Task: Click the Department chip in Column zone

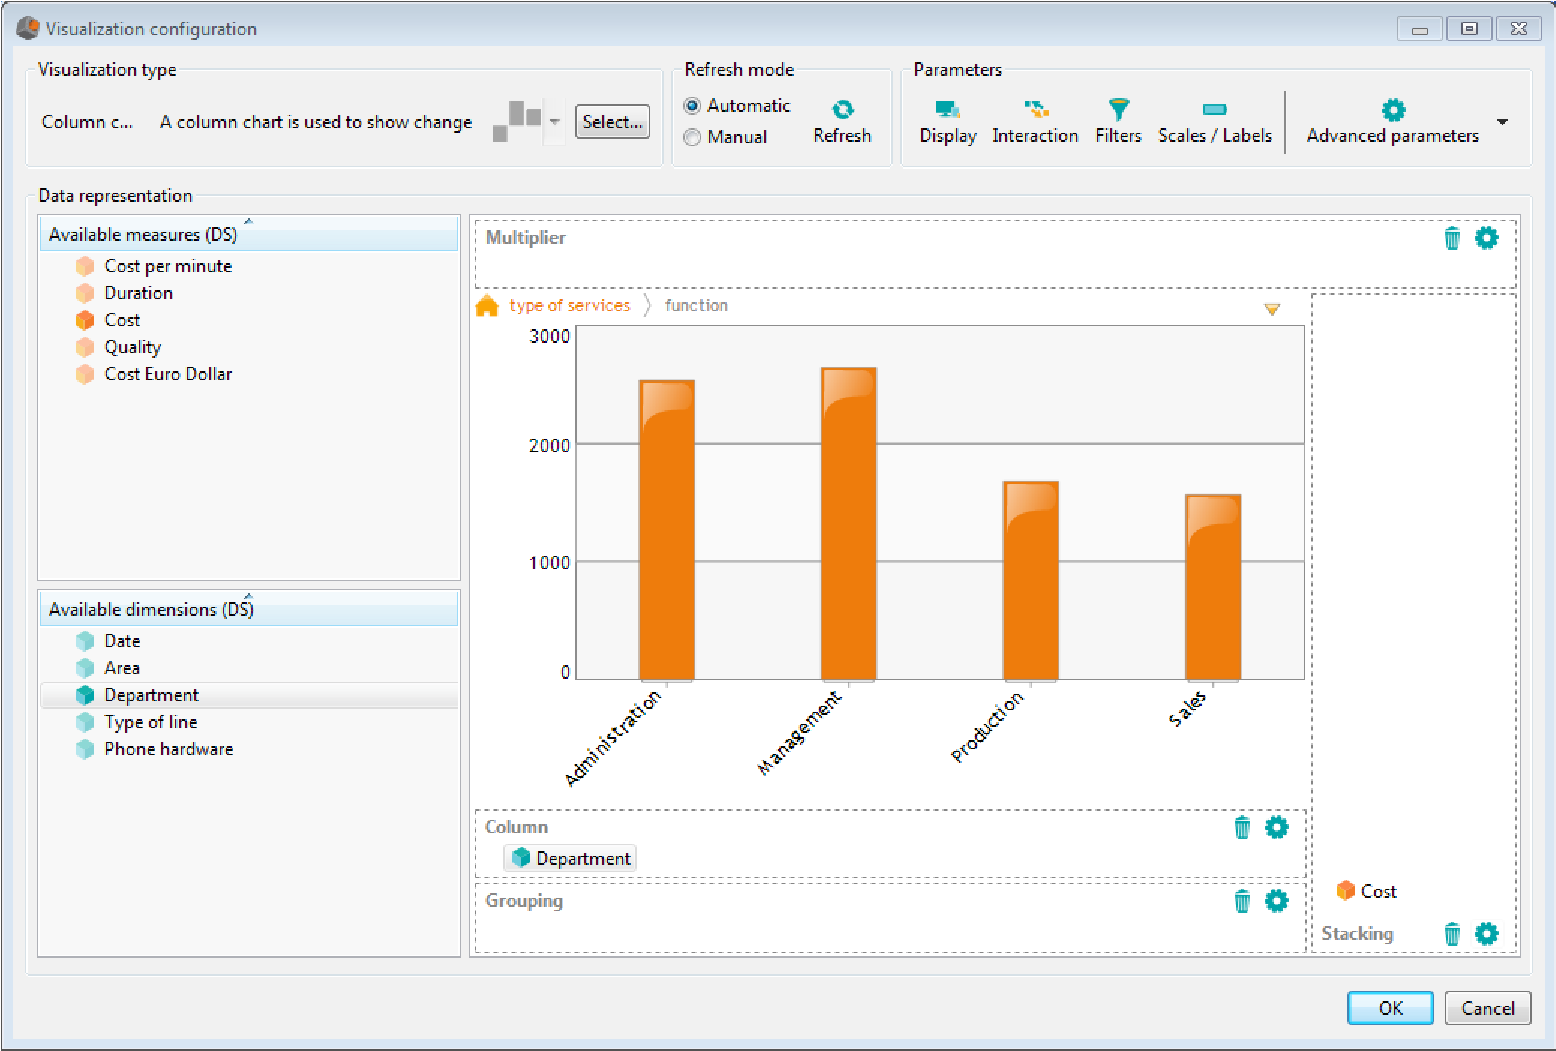Action: 571,858
